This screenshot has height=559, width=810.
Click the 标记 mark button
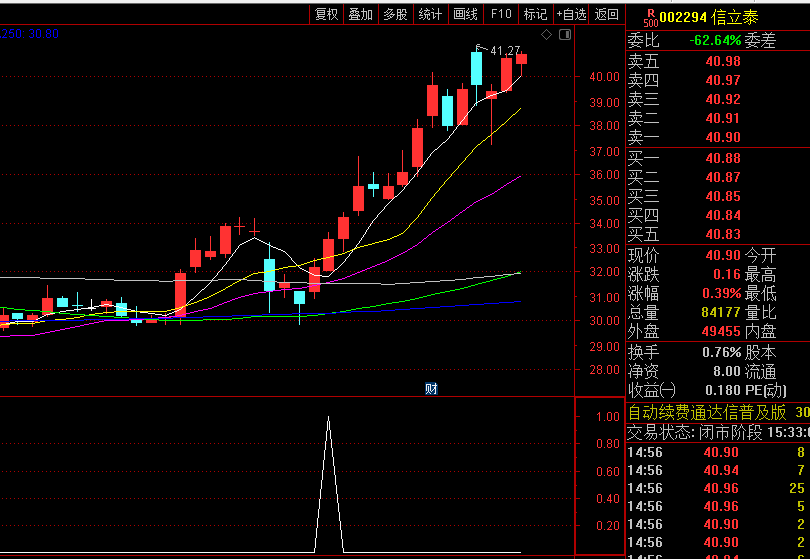(535, 14)
